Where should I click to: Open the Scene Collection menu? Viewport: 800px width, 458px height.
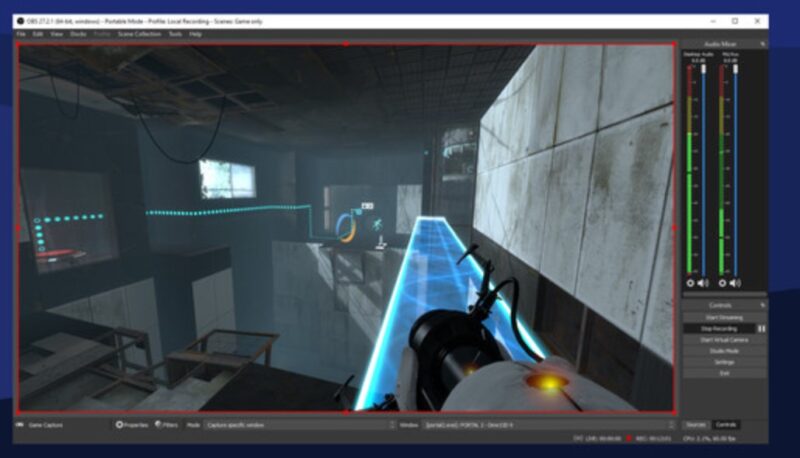point(139,34)
